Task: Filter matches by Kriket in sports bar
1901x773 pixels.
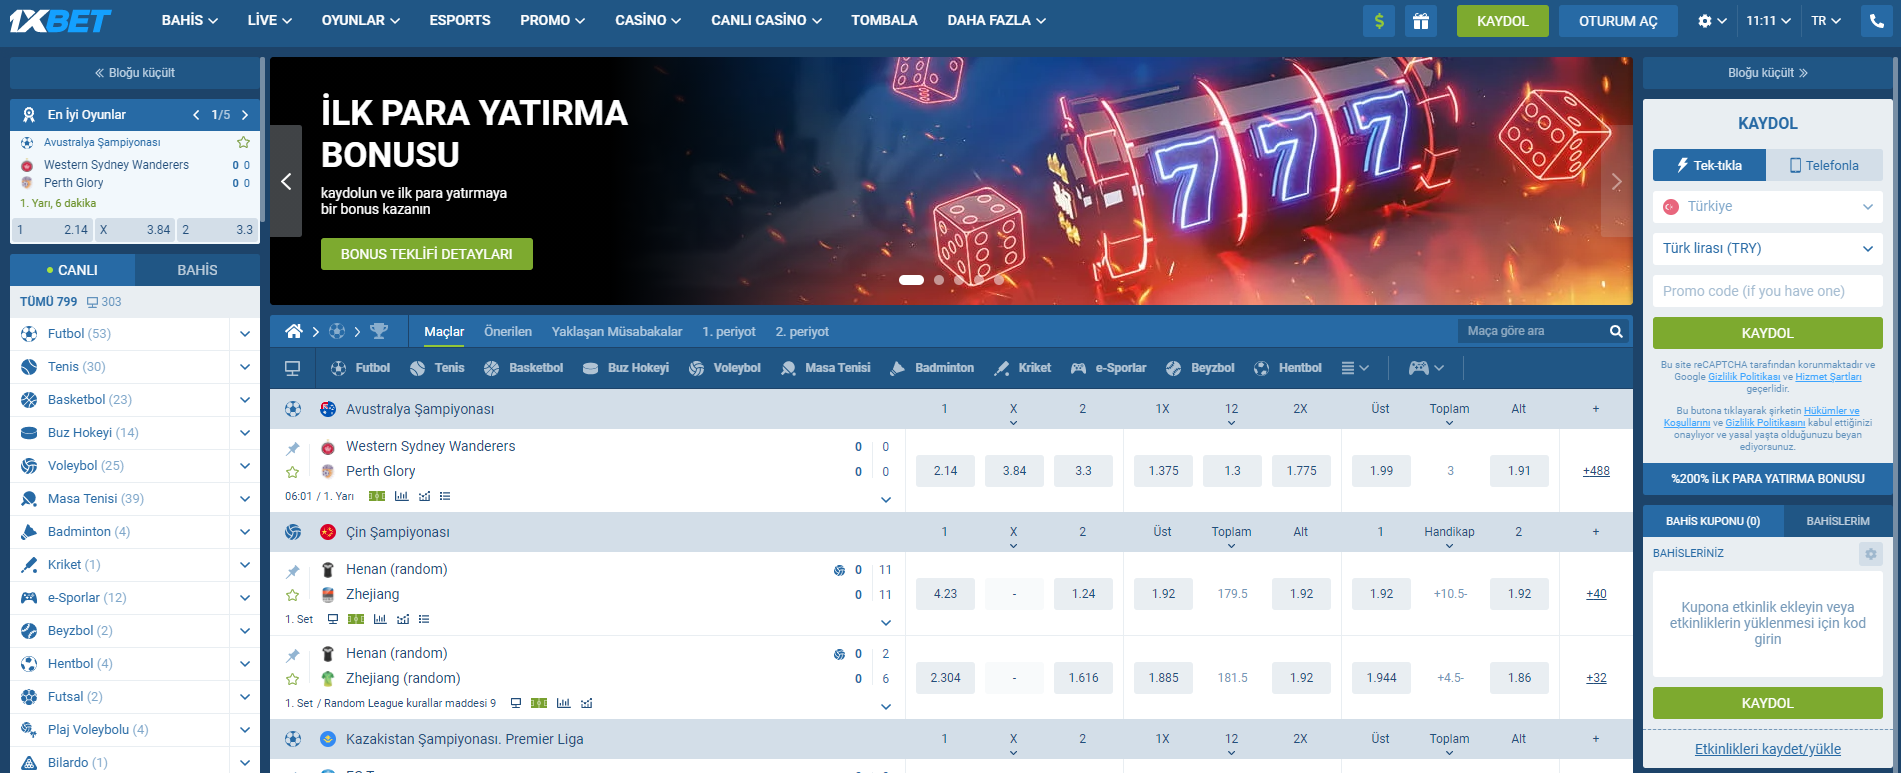Action: coord(1022,368)
